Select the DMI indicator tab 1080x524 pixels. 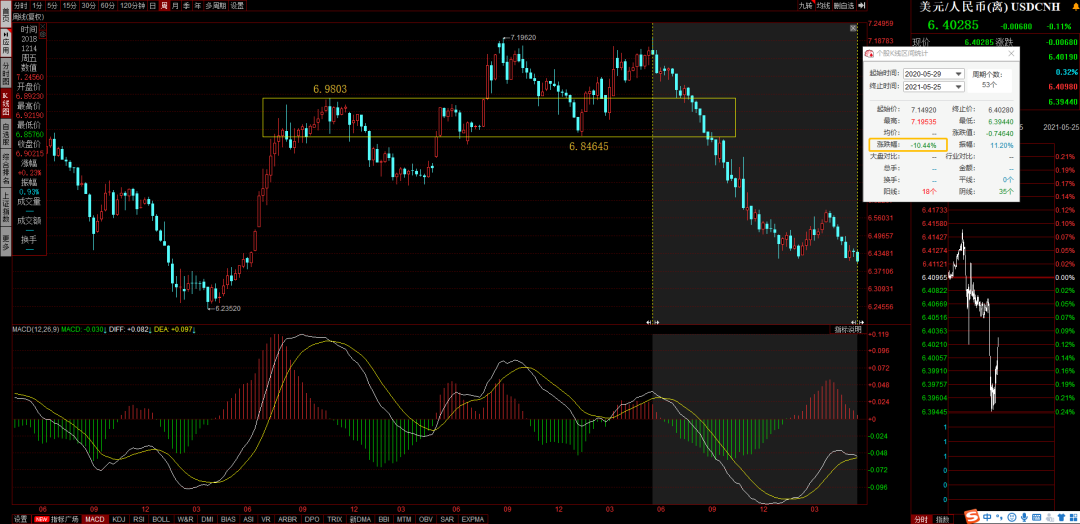[x=207, y=519]
